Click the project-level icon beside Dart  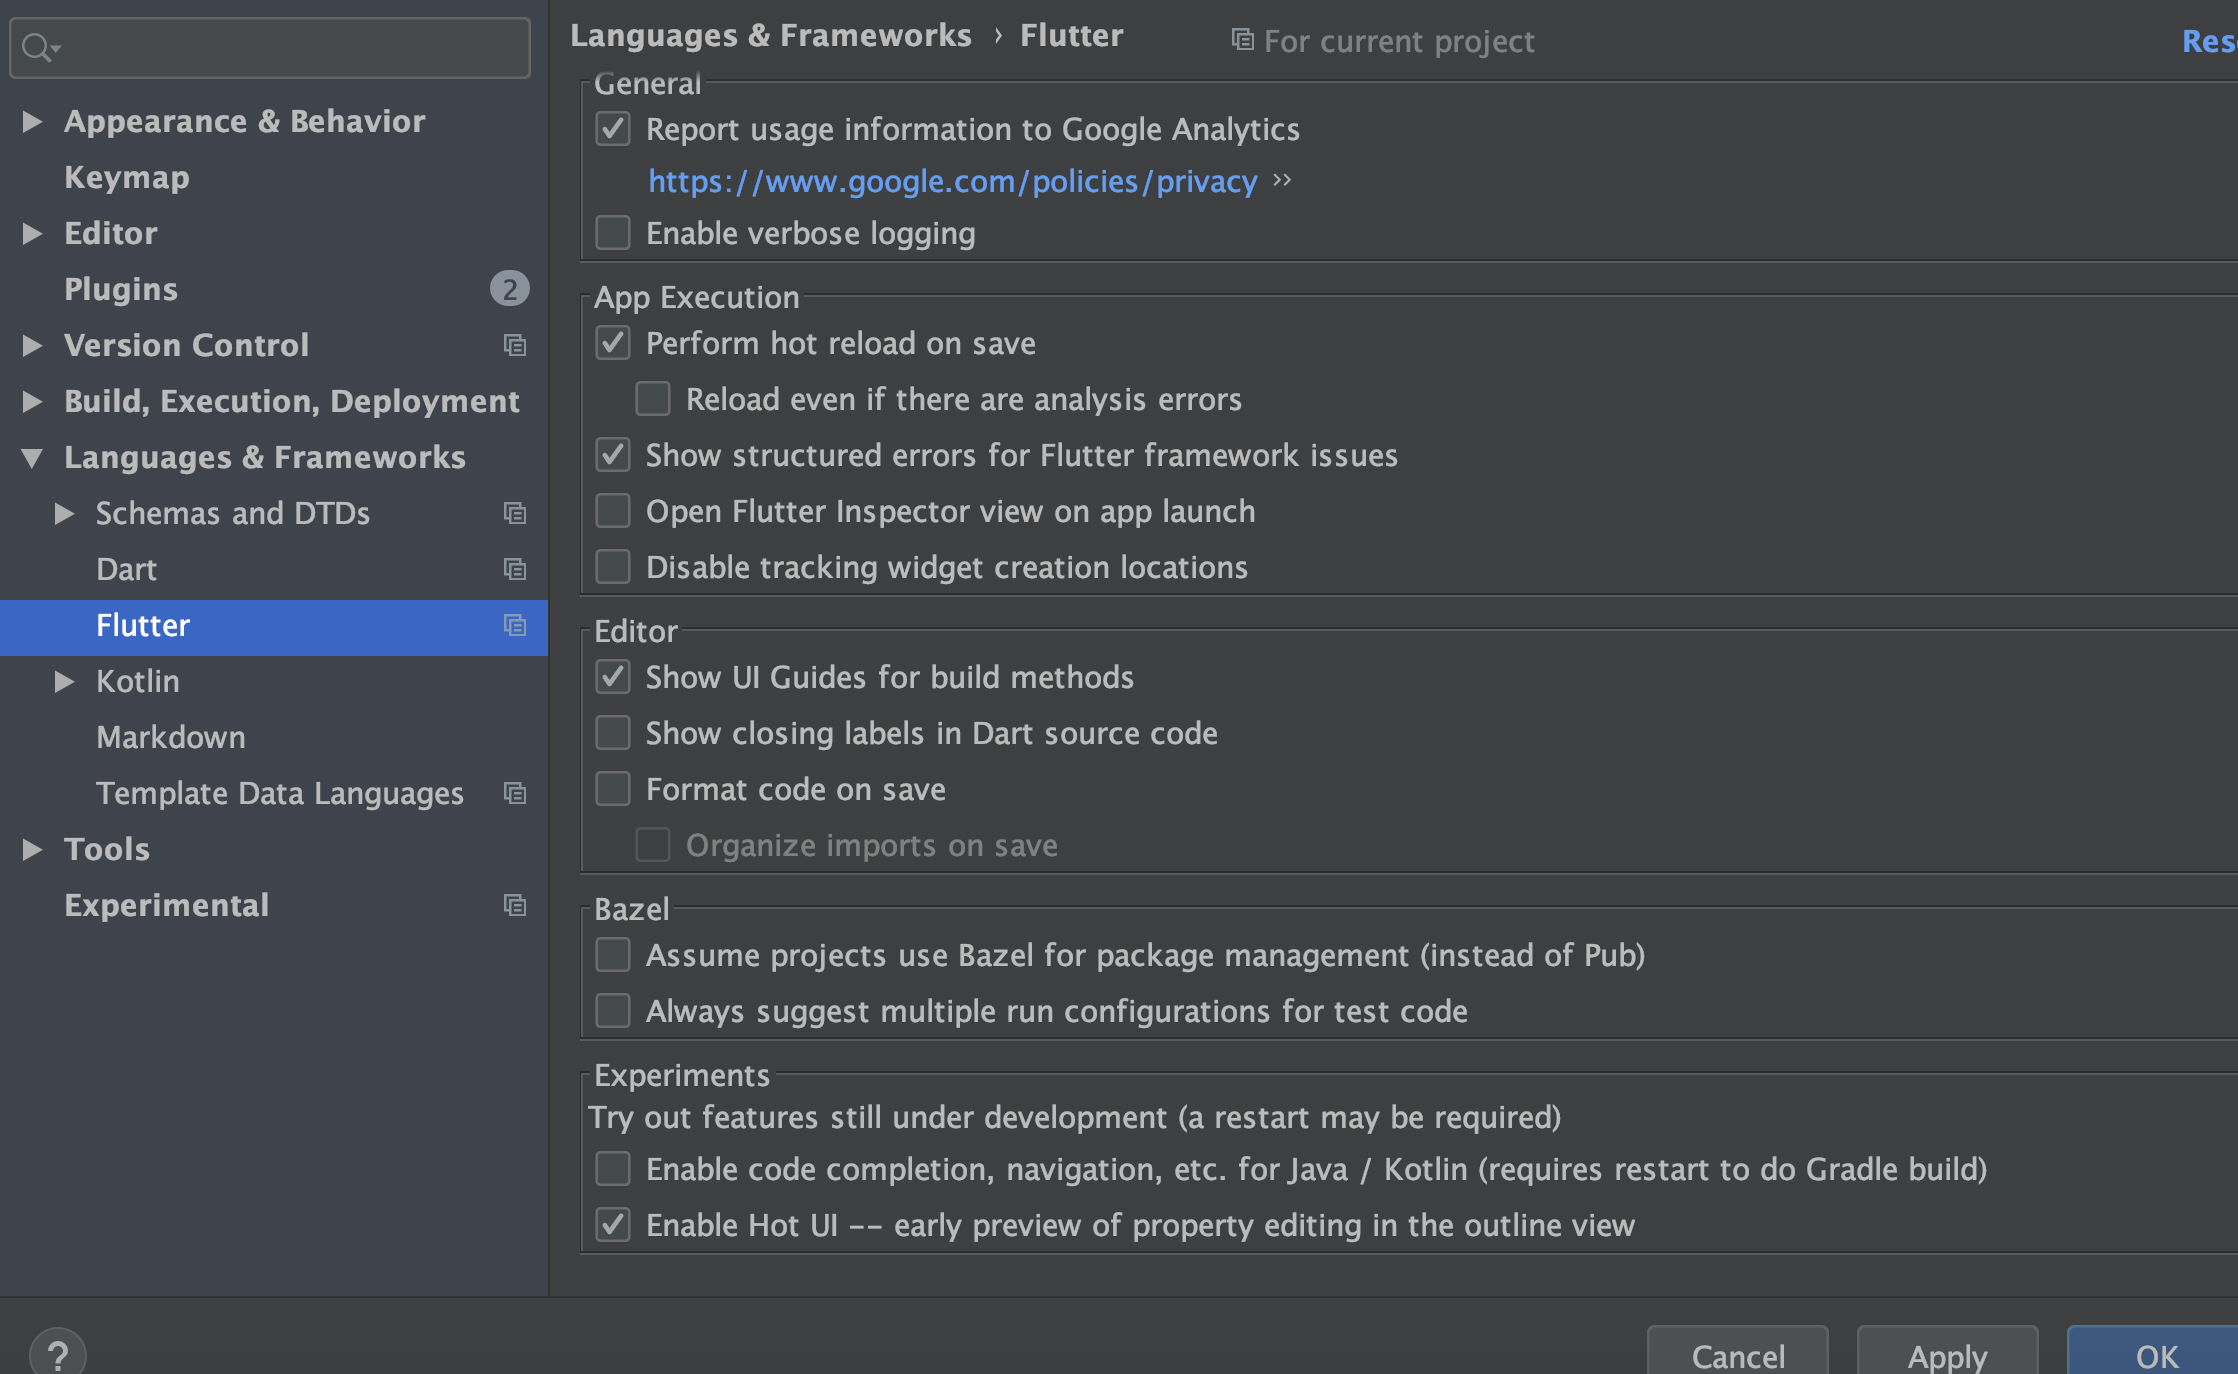click(x=515, y=569)
